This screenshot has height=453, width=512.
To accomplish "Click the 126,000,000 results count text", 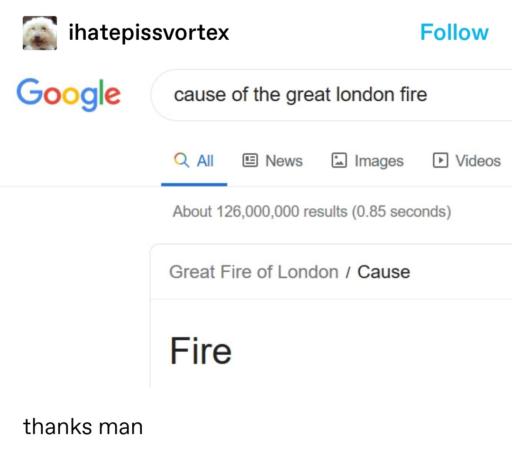I will [x=312, y=212].
